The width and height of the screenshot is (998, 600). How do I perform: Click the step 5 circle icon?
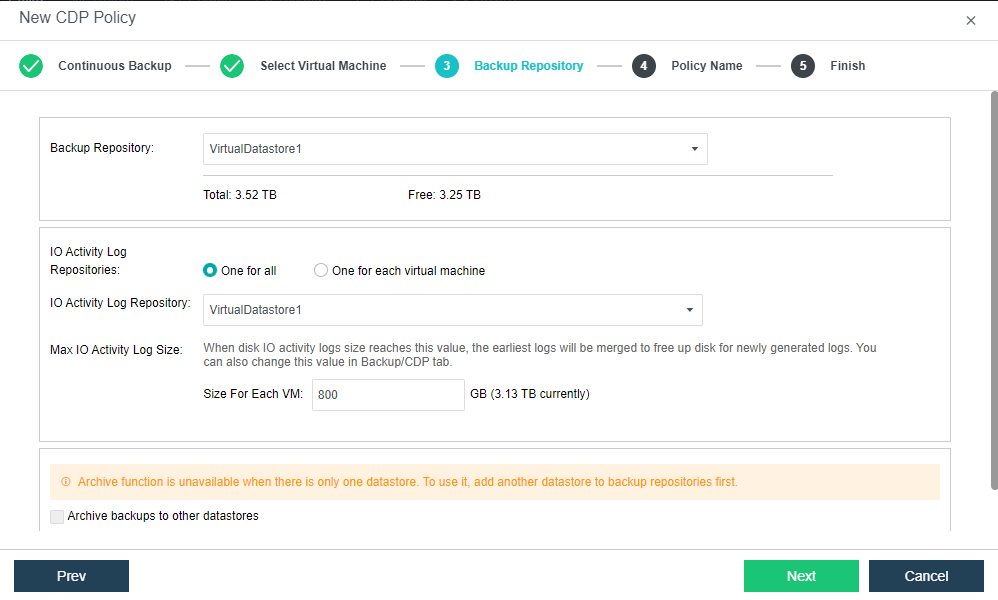click(802, 66)
